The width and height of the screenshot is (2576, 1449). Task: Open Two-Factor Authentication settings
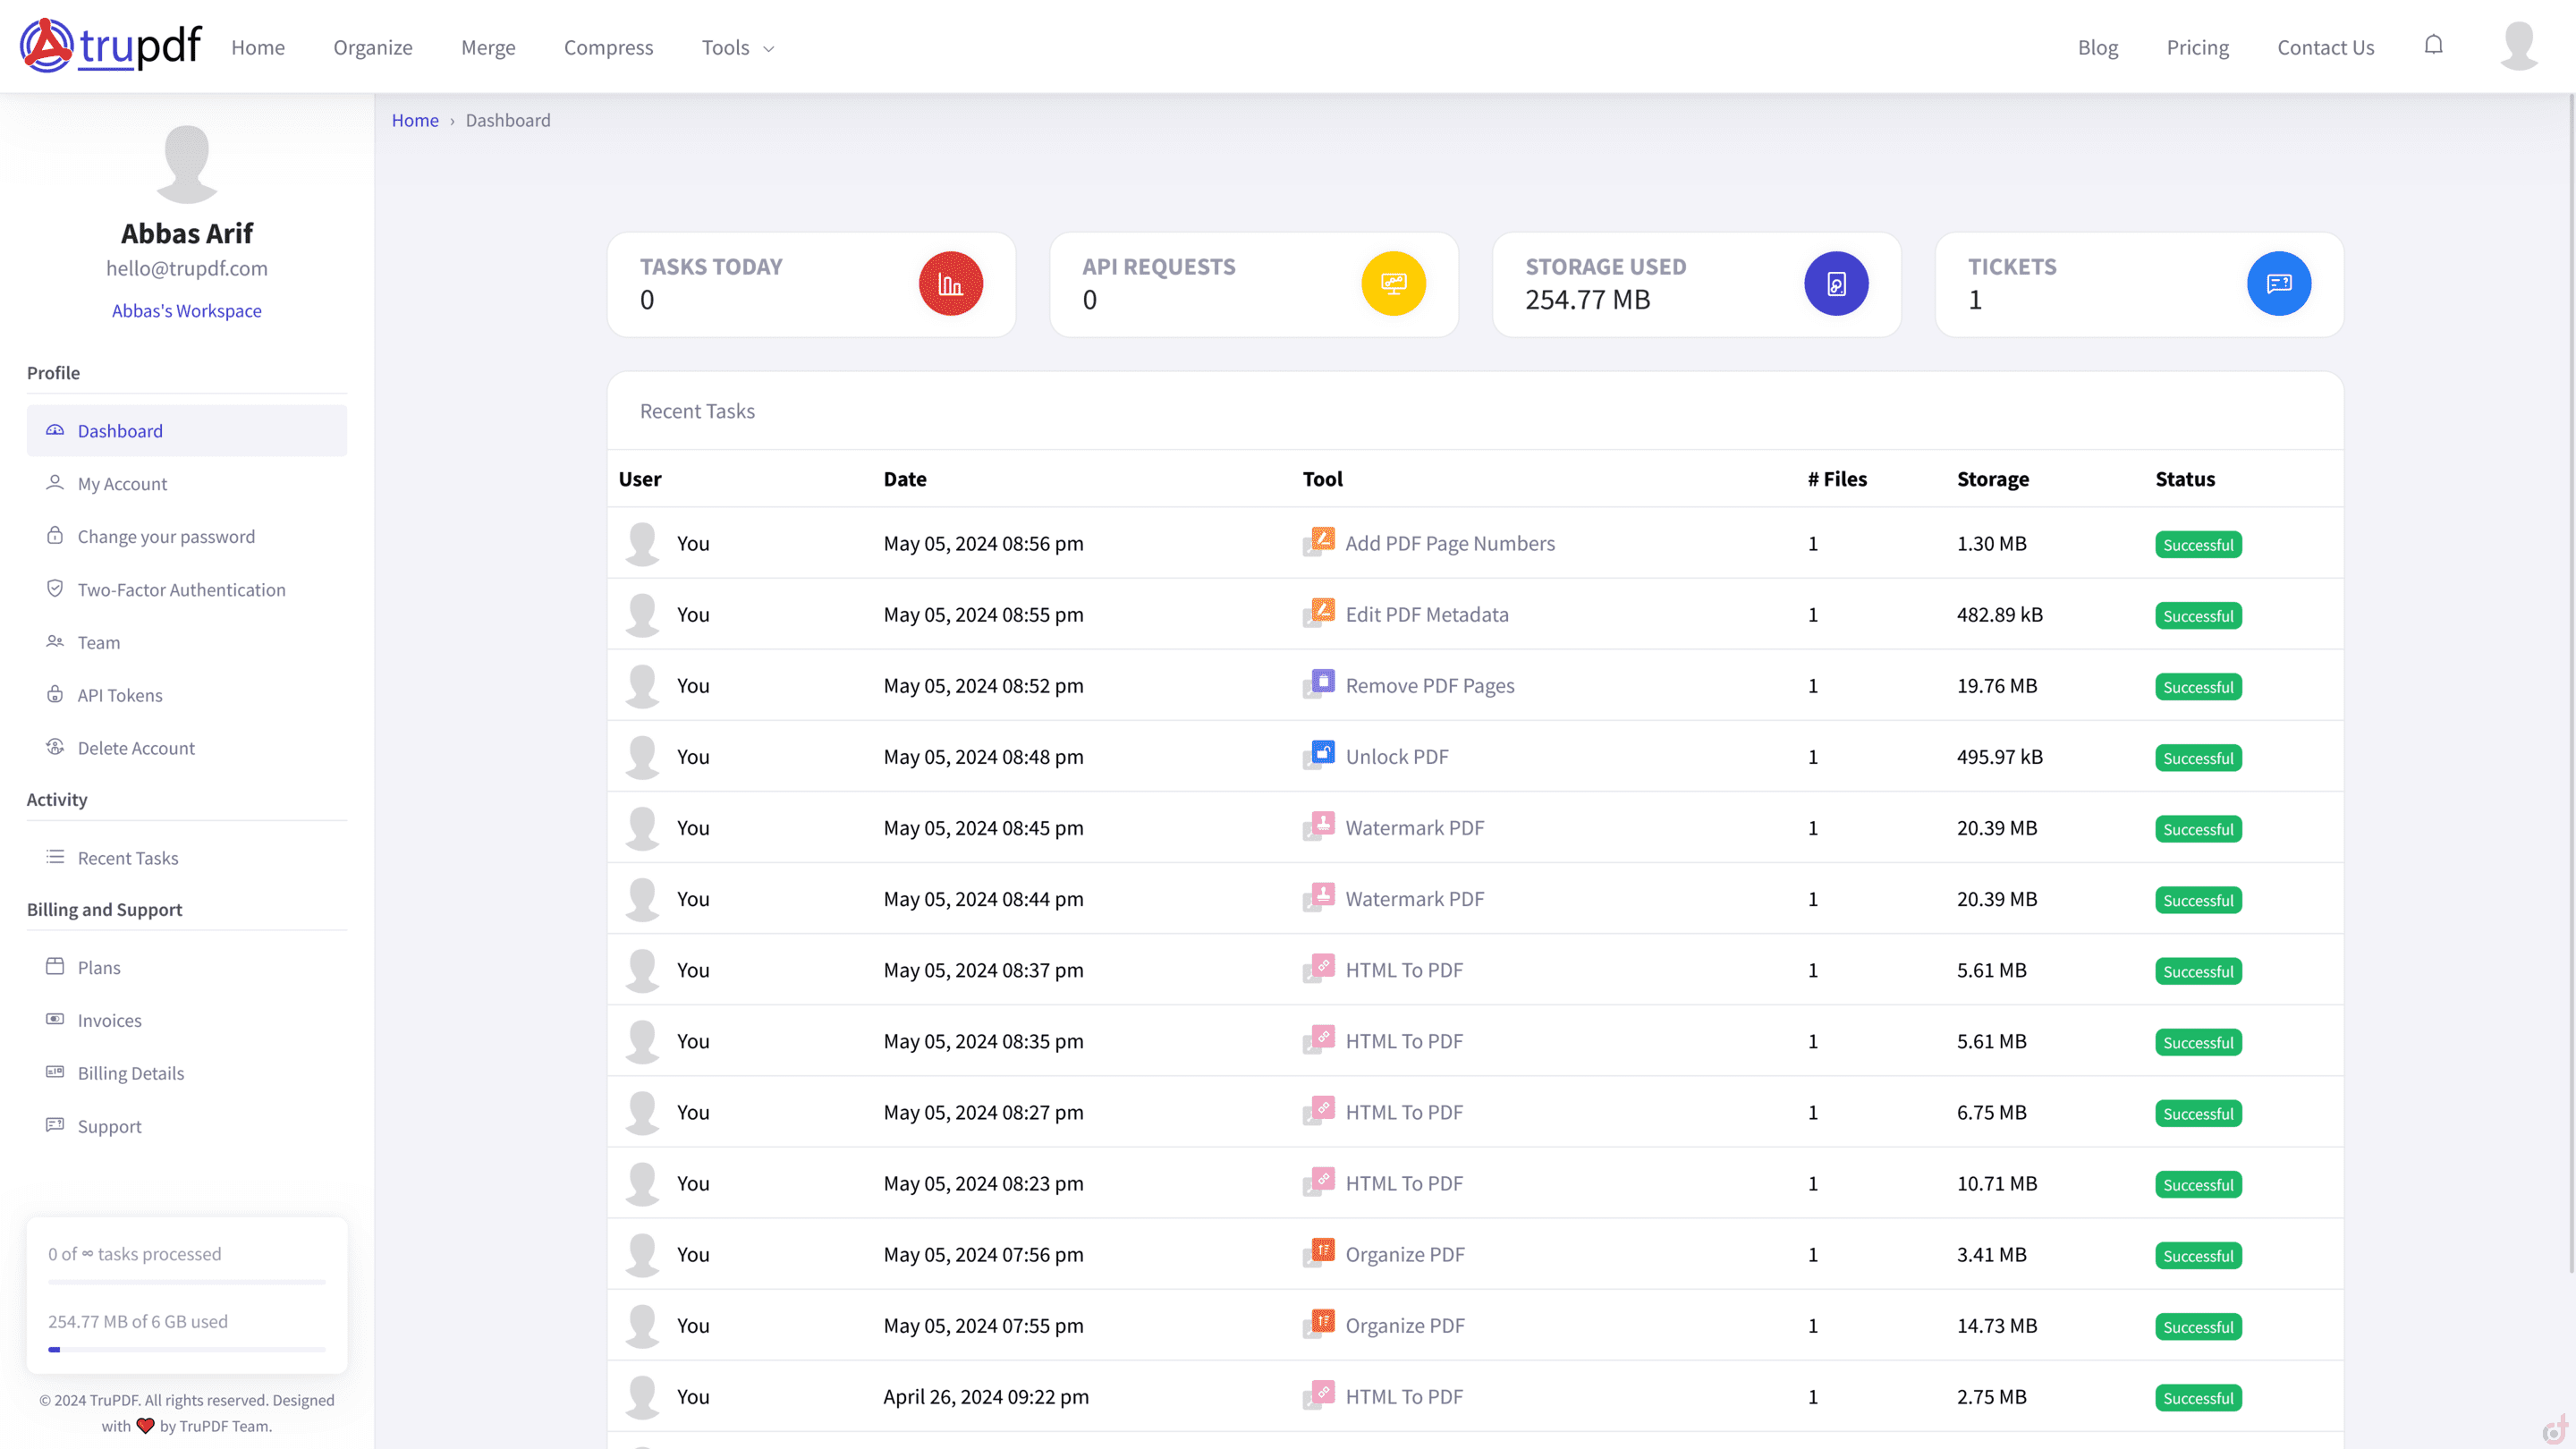181,590
